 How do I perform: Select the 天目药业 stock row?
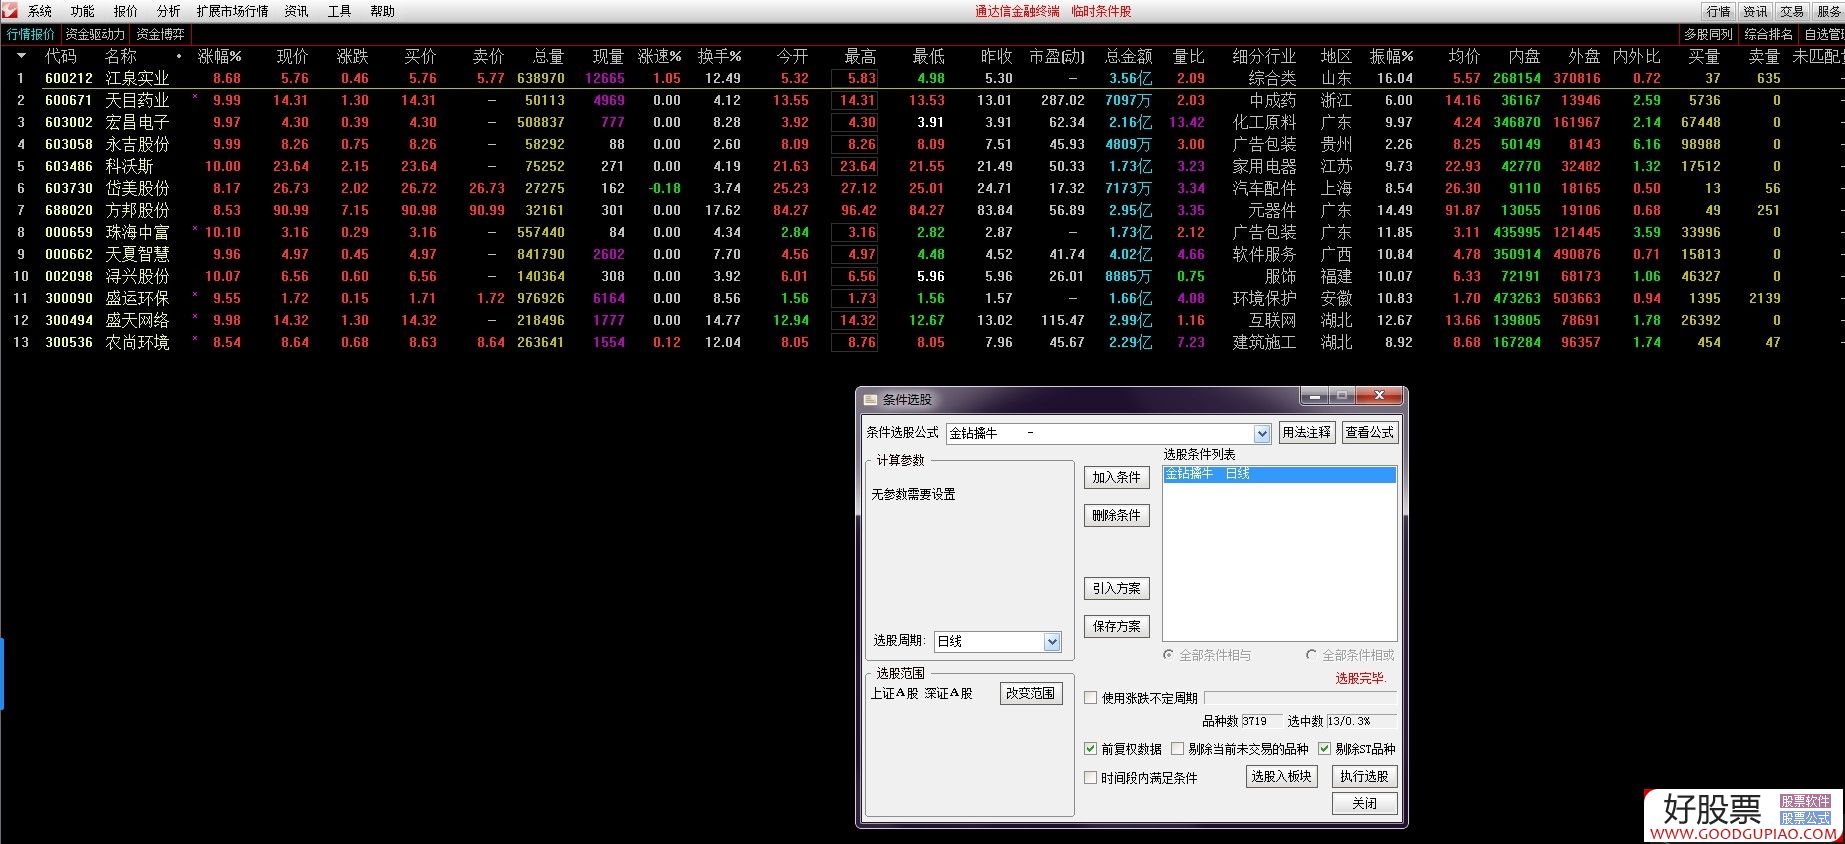click(922, 100)
